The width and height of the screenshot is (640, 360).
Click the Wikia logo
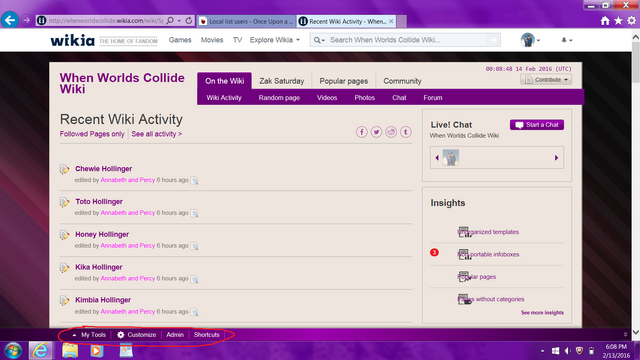[x=72, y=40]
